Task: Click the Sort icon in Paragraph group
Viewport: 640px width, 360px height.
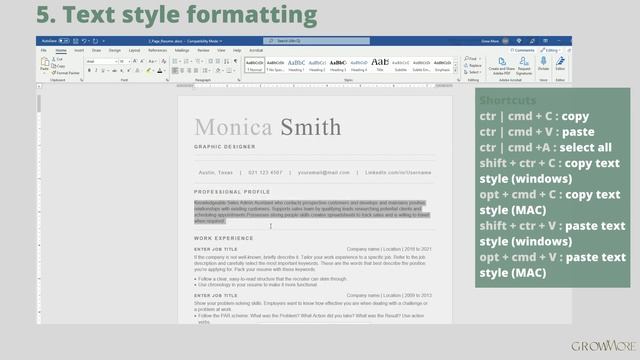Action: click(227, 61)
